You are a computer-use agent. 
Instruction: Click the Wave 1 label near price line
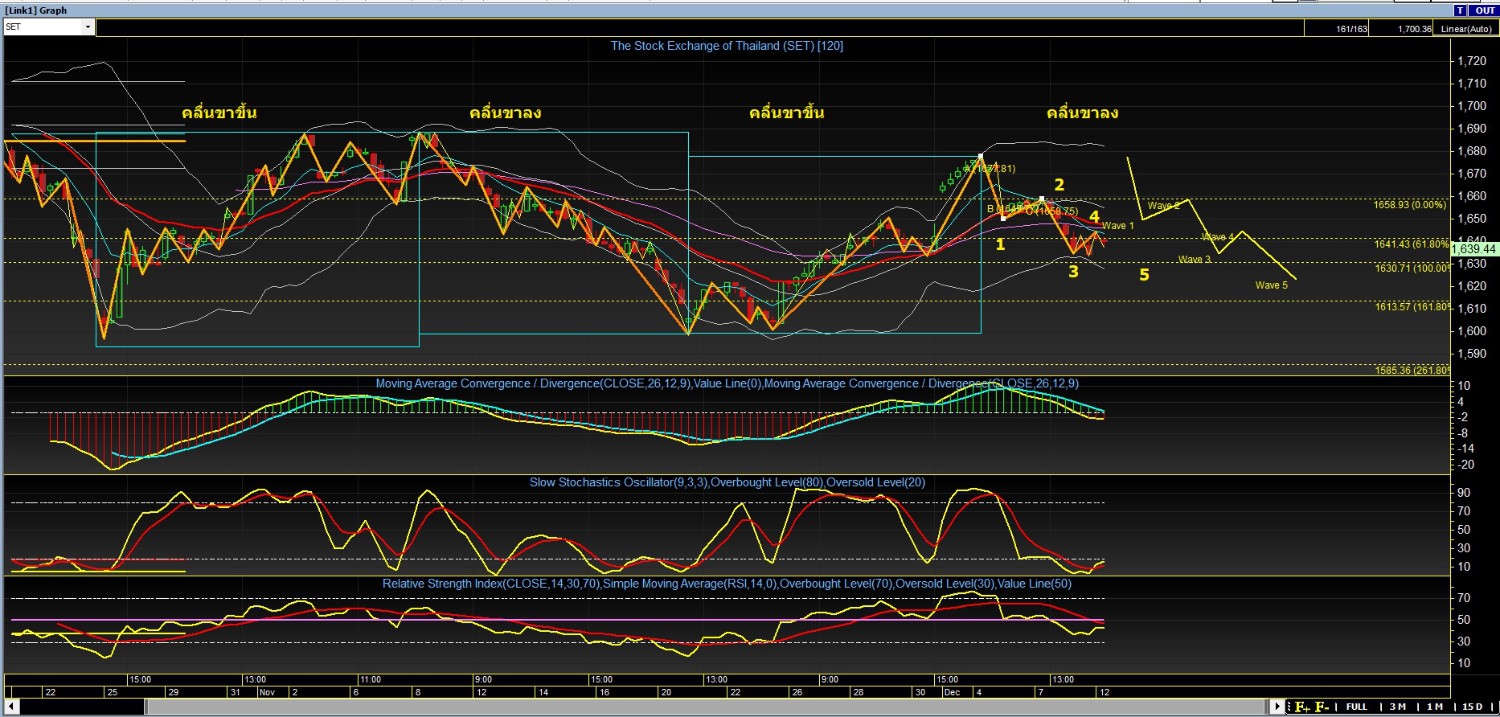(1118, 226)
